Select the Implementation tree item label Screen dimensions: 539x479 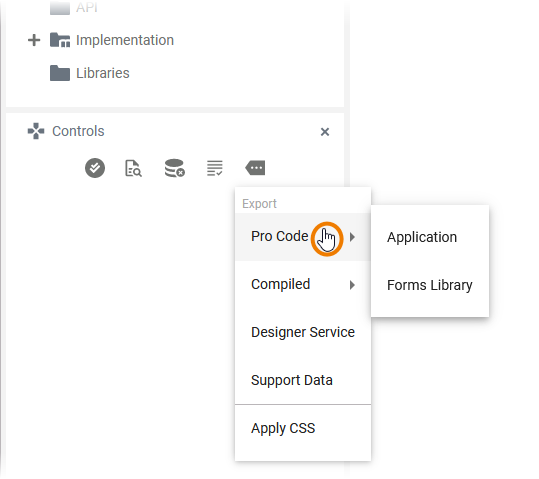[125, 40]
